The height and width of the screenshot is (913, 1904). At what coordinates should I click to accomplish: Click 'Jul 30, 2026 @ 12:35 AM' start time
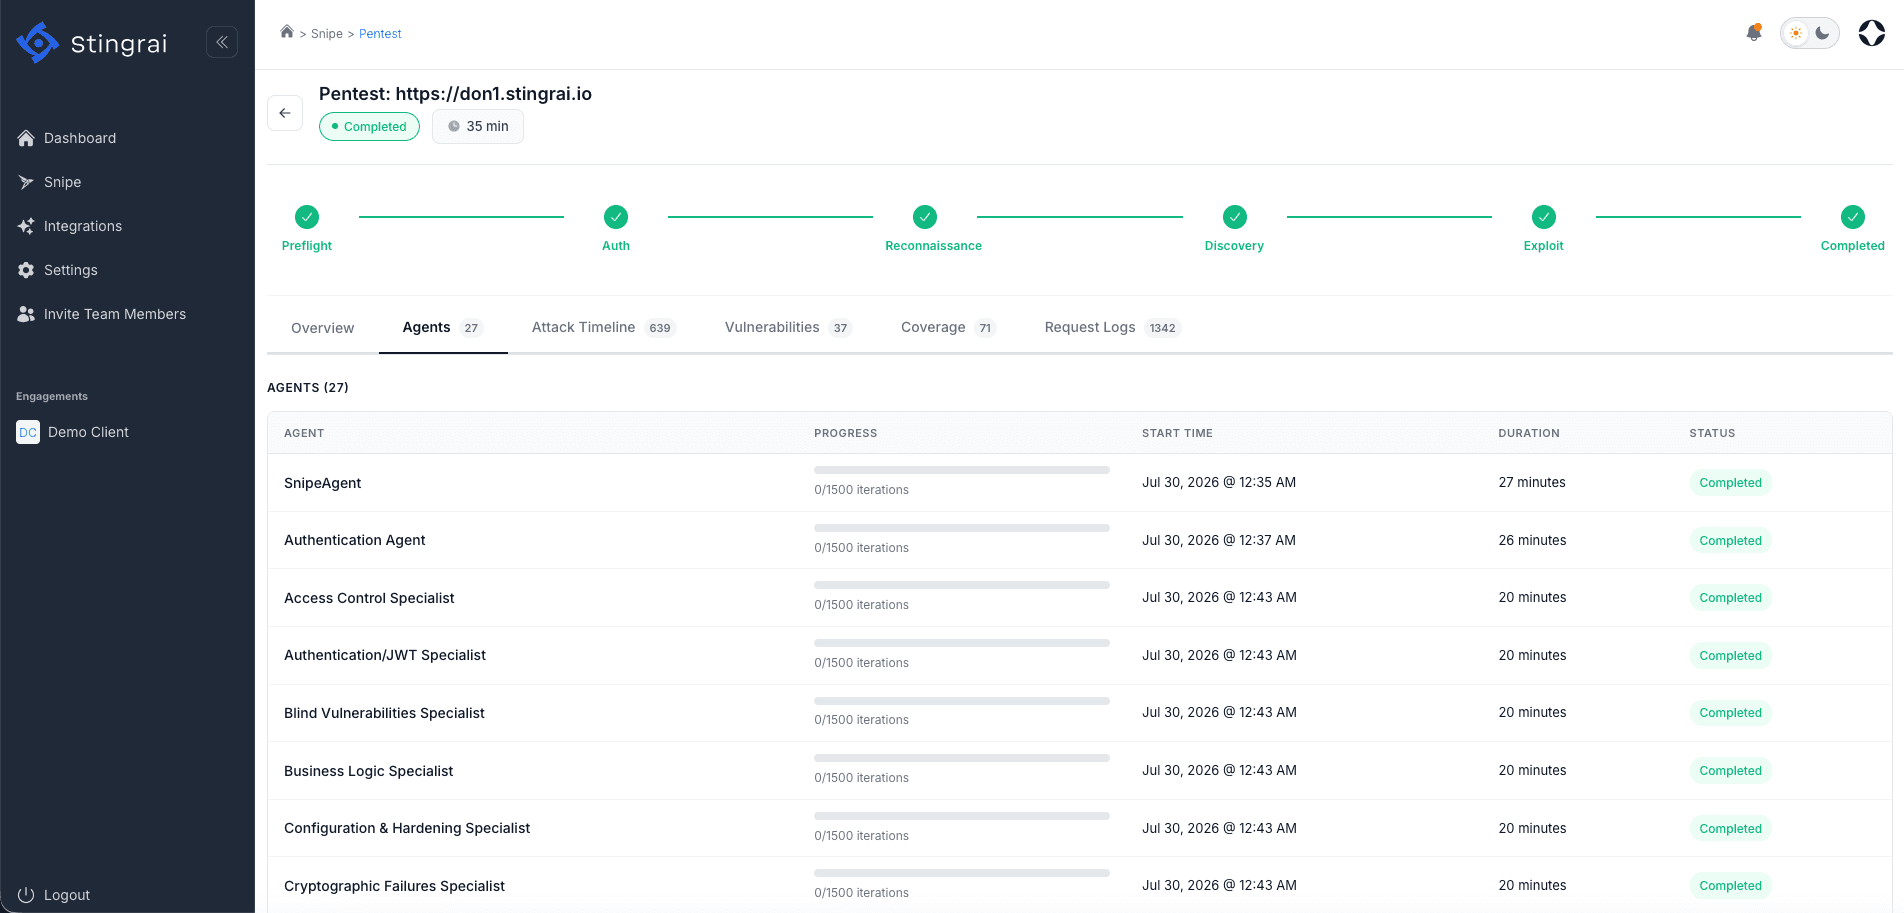click(1219, 482)
